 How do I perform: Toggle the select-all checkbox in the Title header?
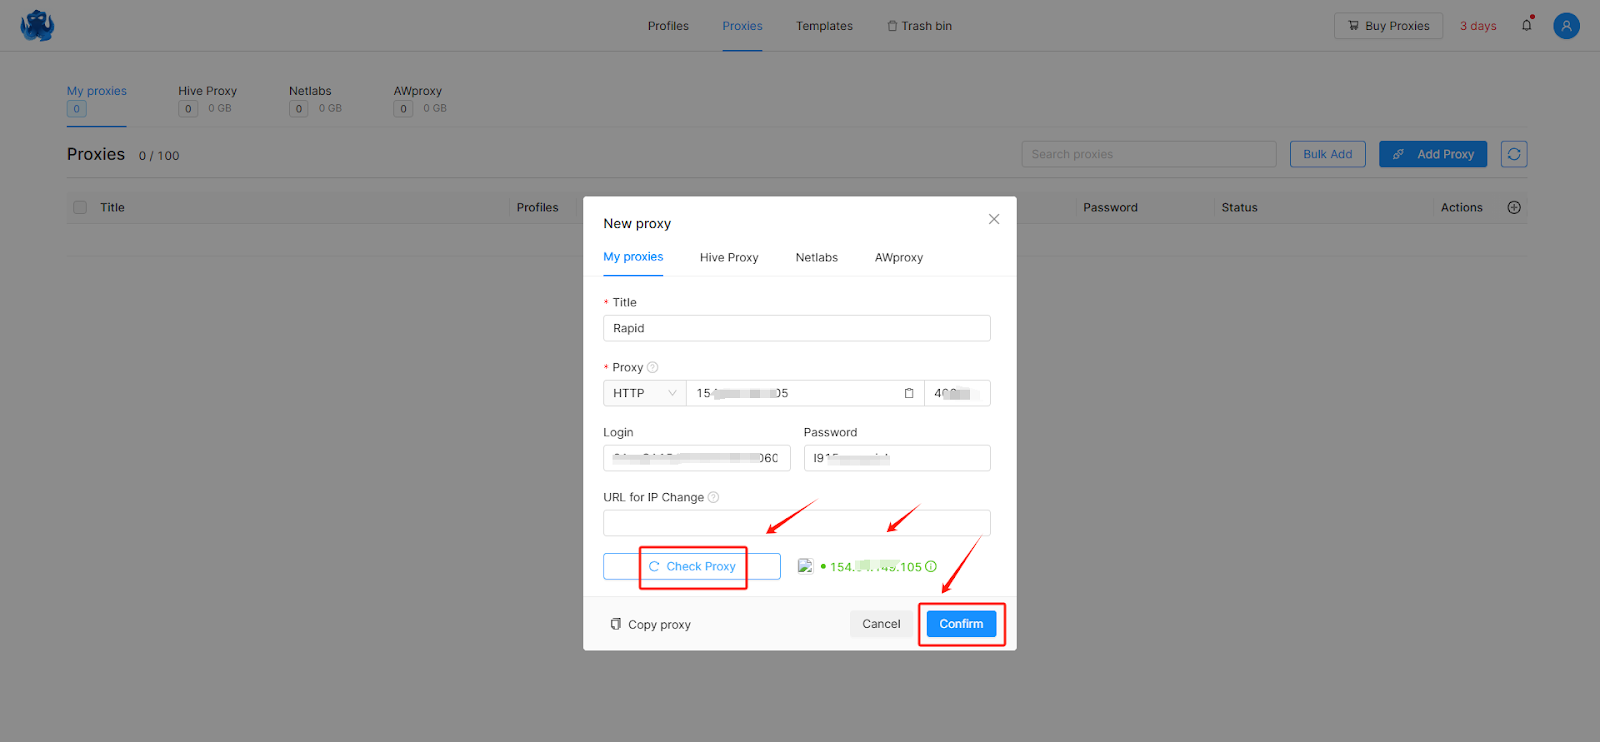coord(80,207)
